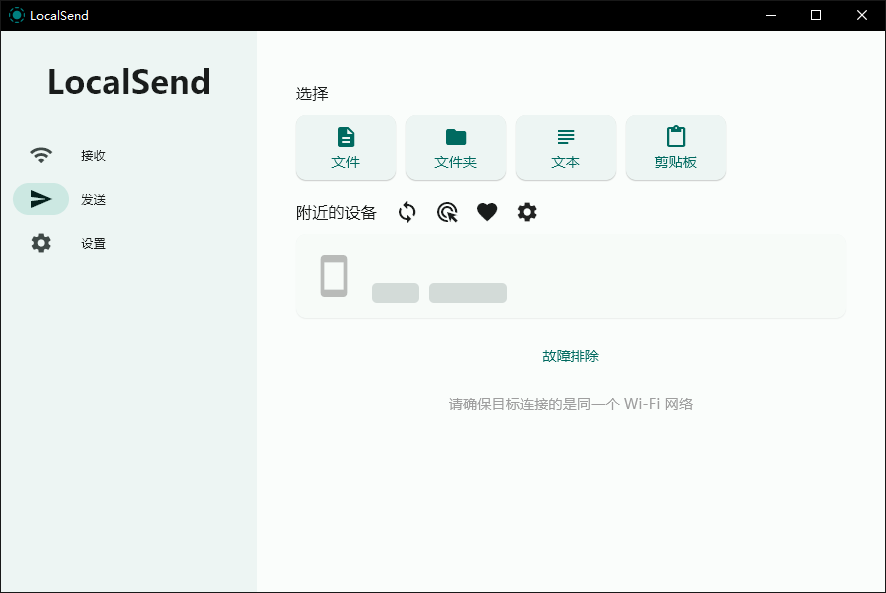
Task: Switch to the 发送 send tab
Action: click(93, 199)
